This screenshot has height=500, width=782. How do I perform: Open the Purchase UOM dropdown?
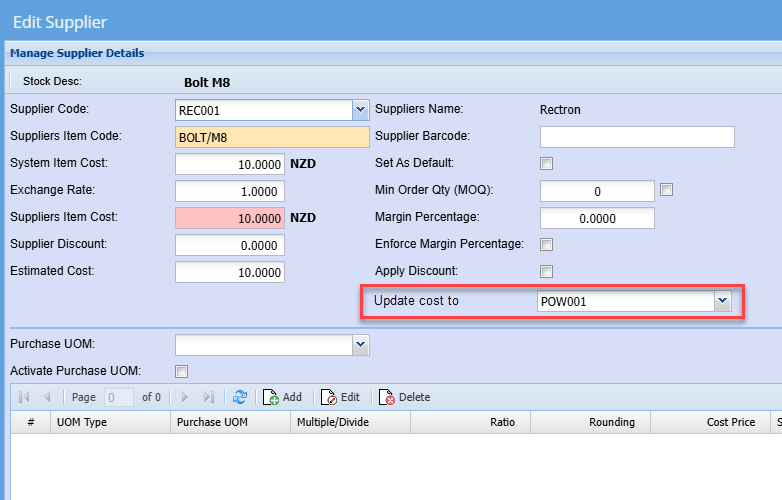pos(360,345)
